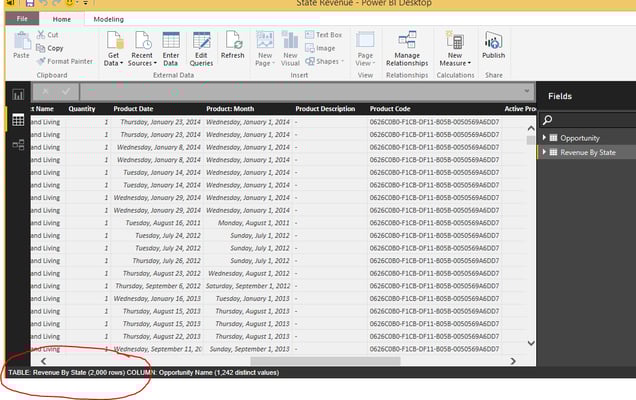Open the Page View options
The height and width of the screenshot is (400, 636).
pyautogui.click(x=365, y=49)
